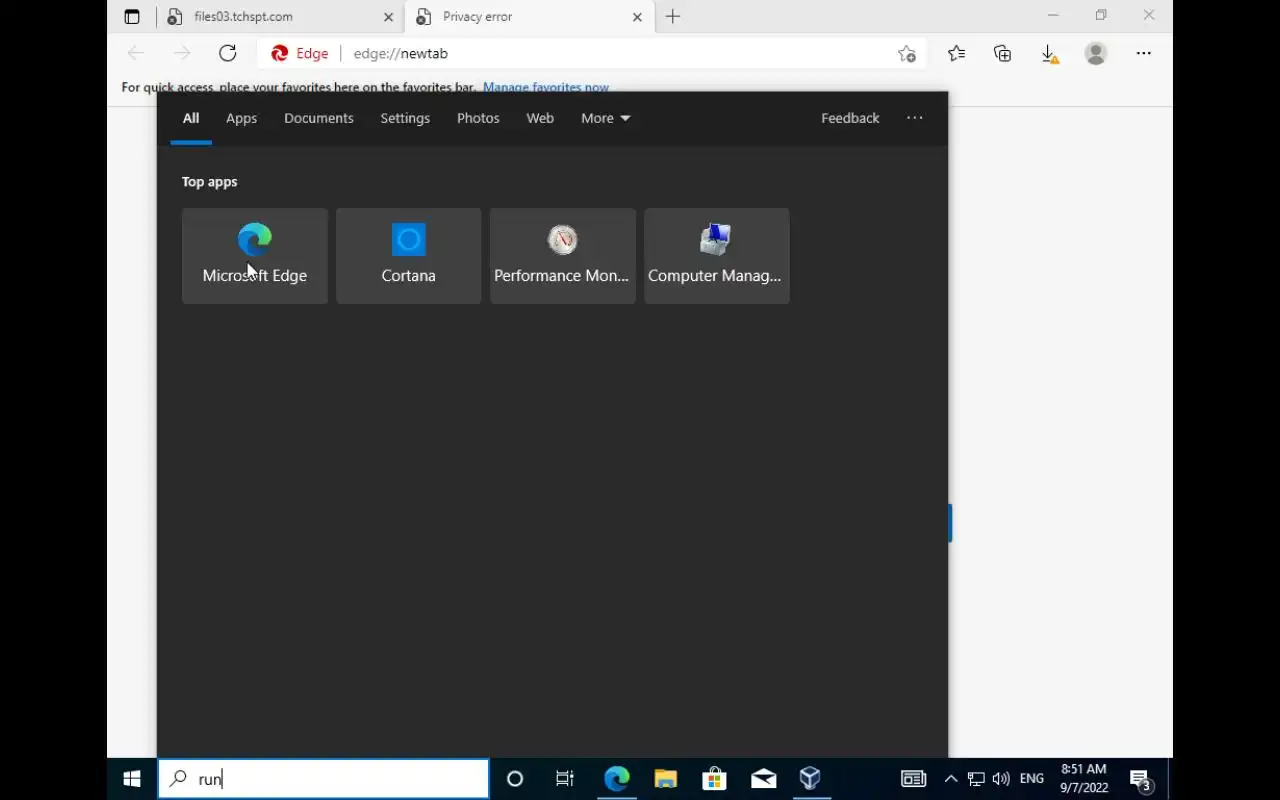Click the Manage favorites now link
The image size is (1280, 800).
pyautogui.click(x=546, y=87)
